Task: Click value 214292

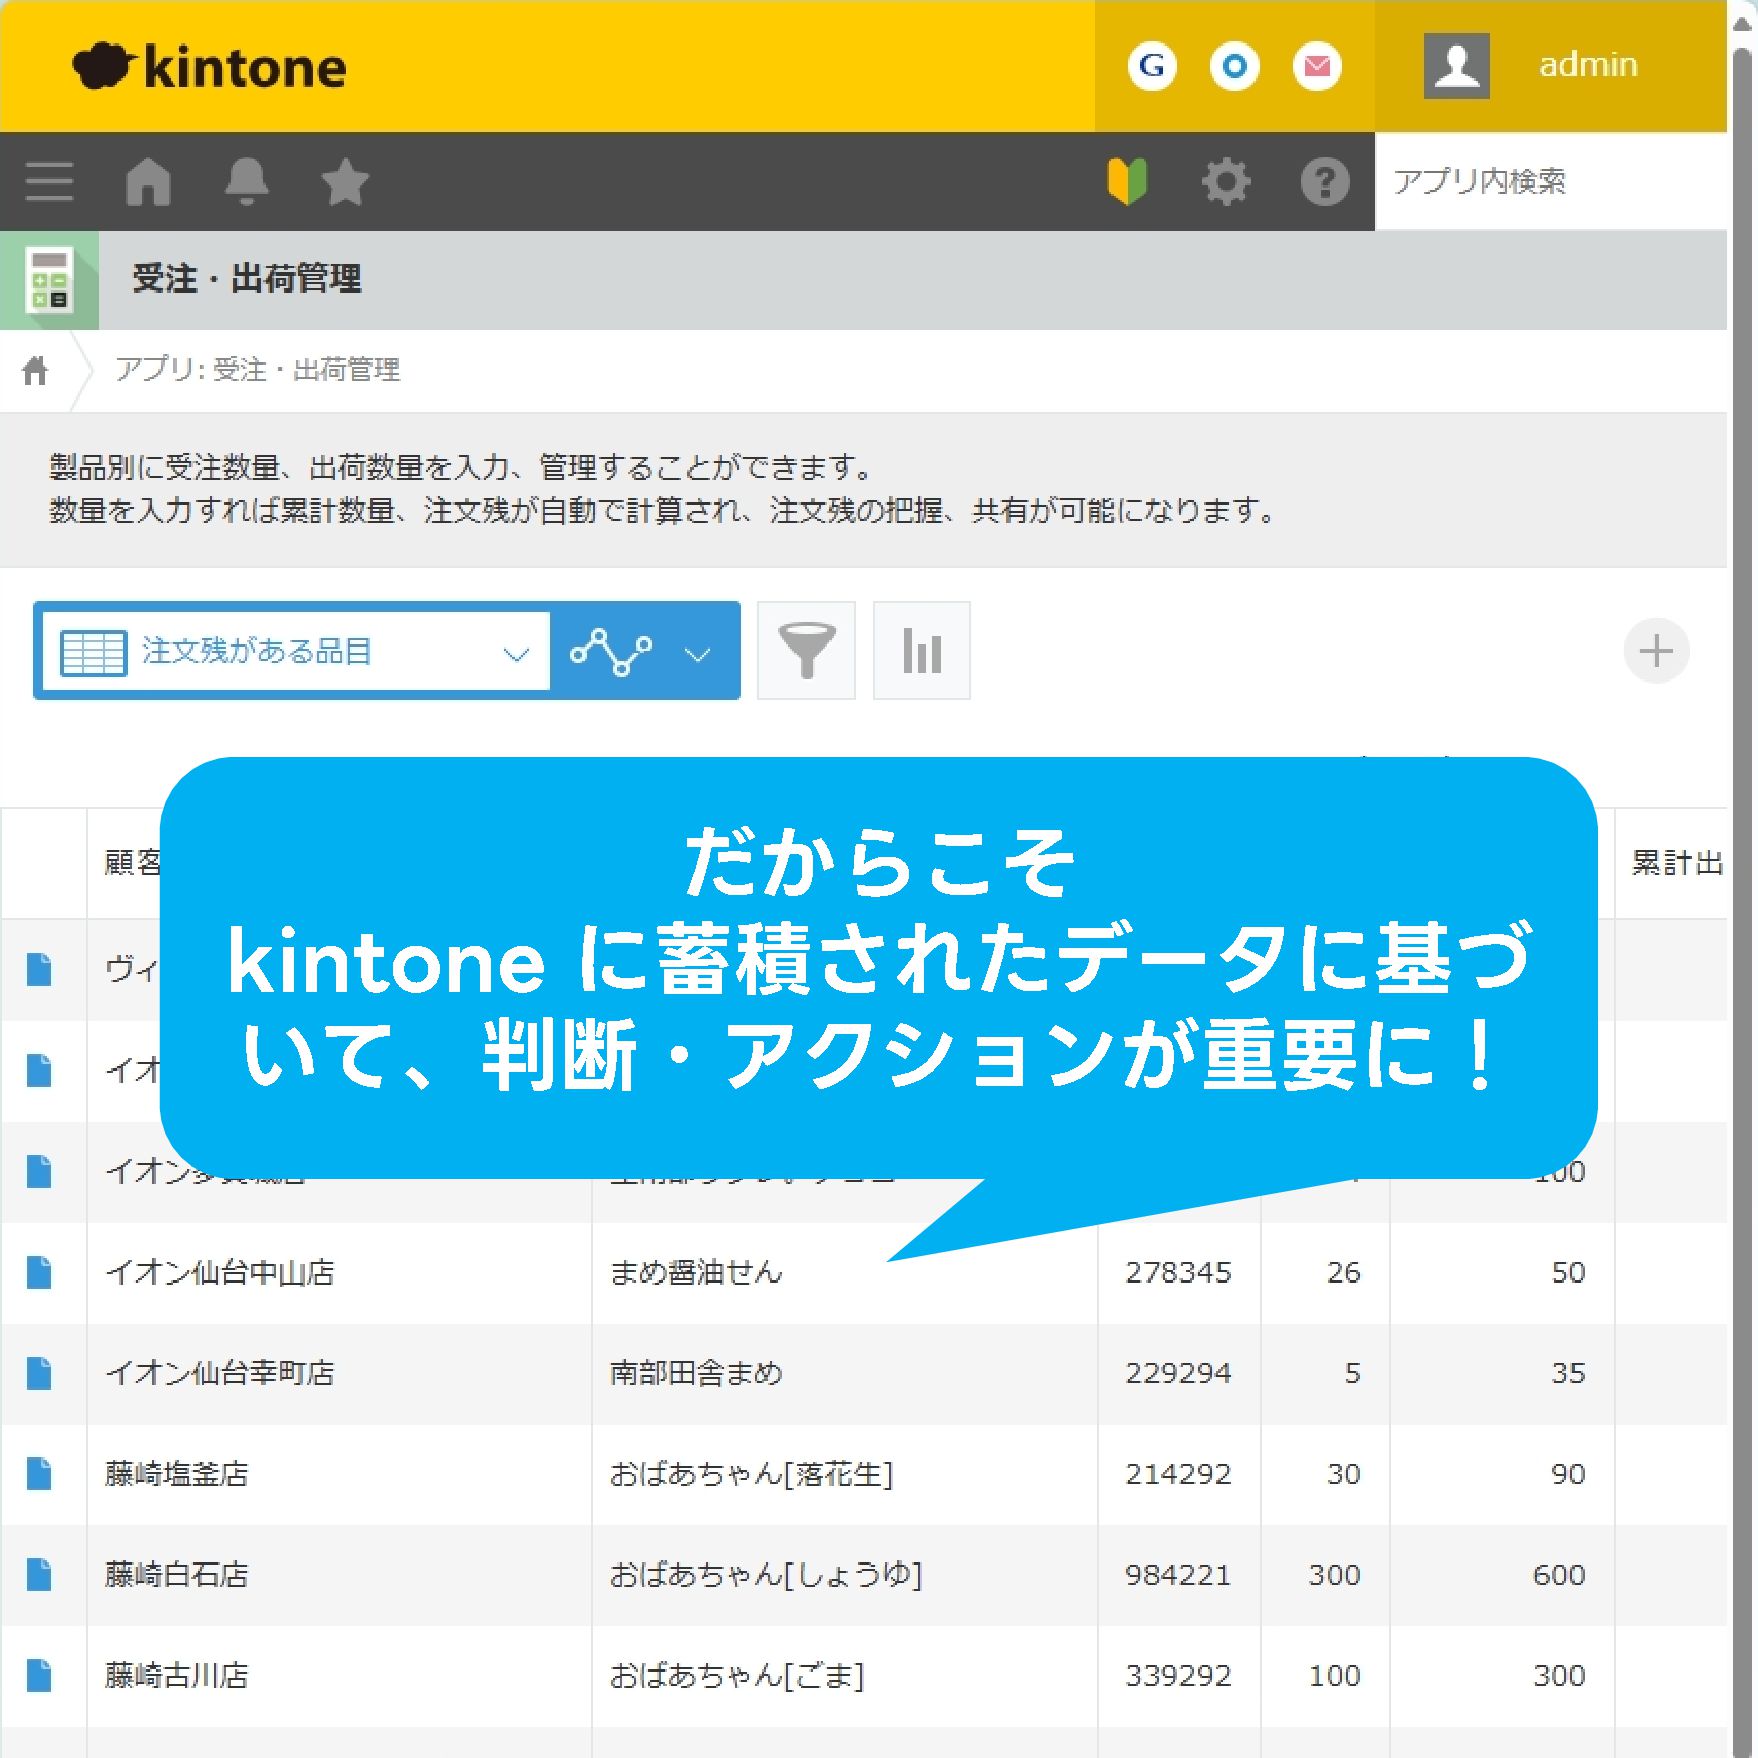Action: point(1178,1474)
